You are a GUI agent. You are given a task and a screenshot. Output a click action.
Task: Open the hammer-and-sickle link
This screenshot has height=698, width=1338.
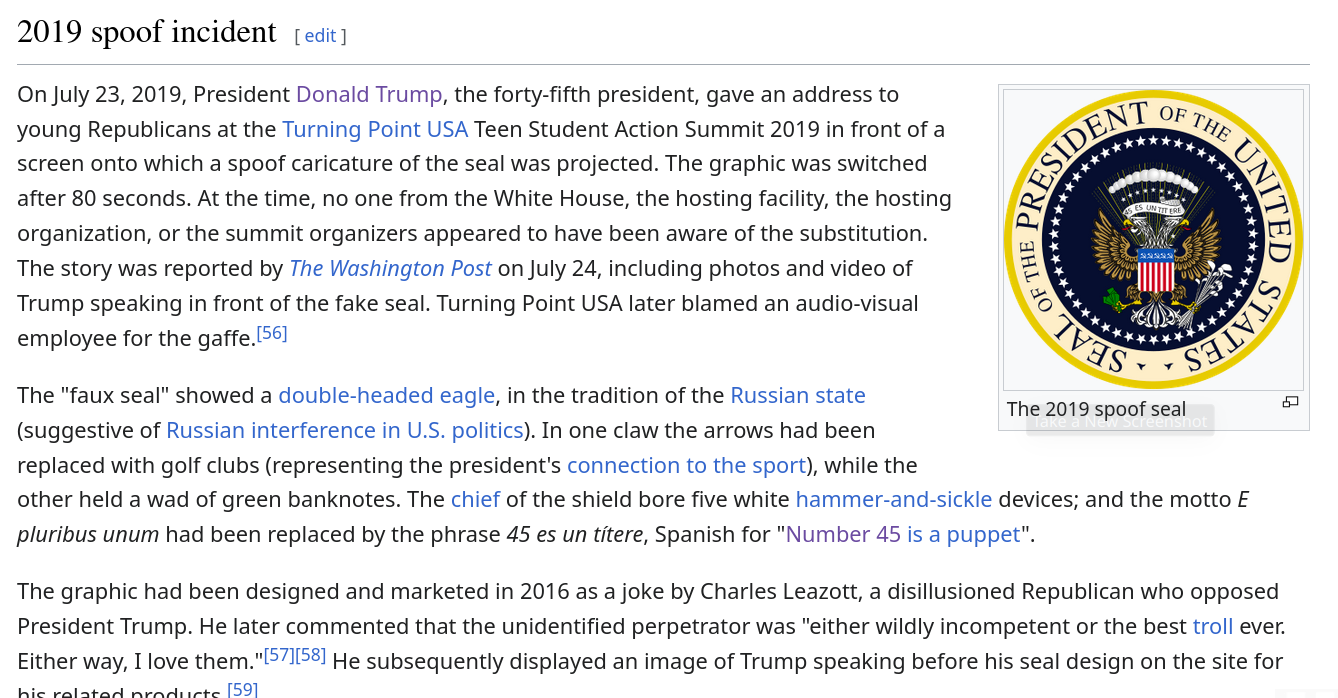click(893, 500)
